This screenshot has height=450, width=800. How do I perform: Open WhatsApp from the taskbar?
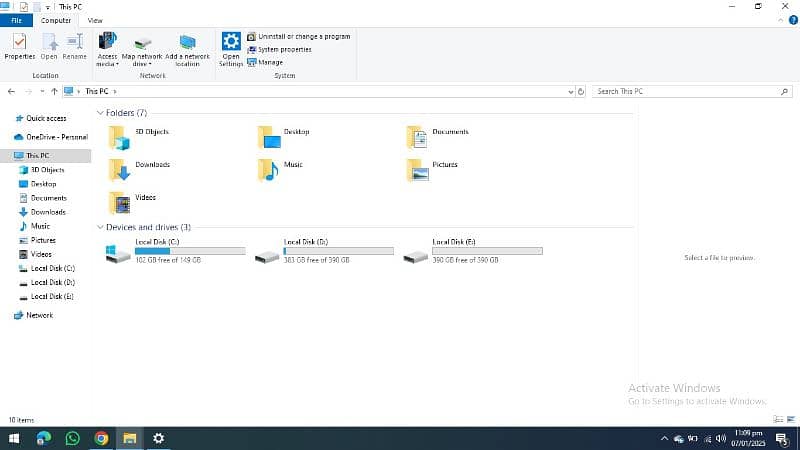tap(72, 438)
